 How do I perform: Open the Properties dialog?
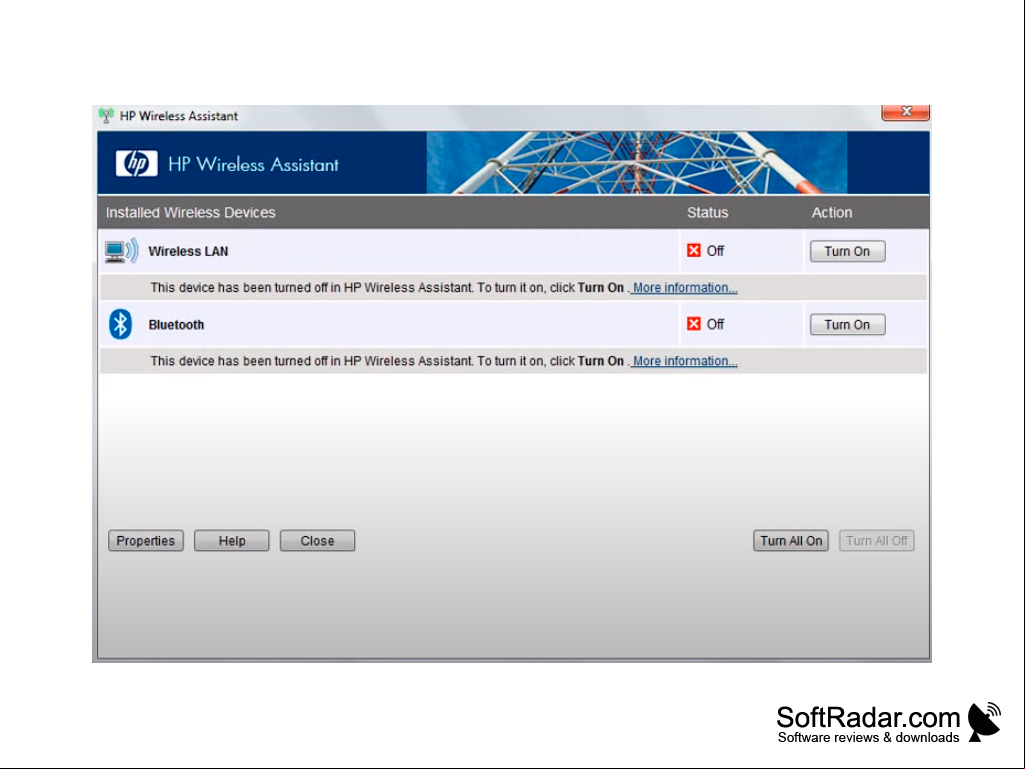[x=146, y=541]
